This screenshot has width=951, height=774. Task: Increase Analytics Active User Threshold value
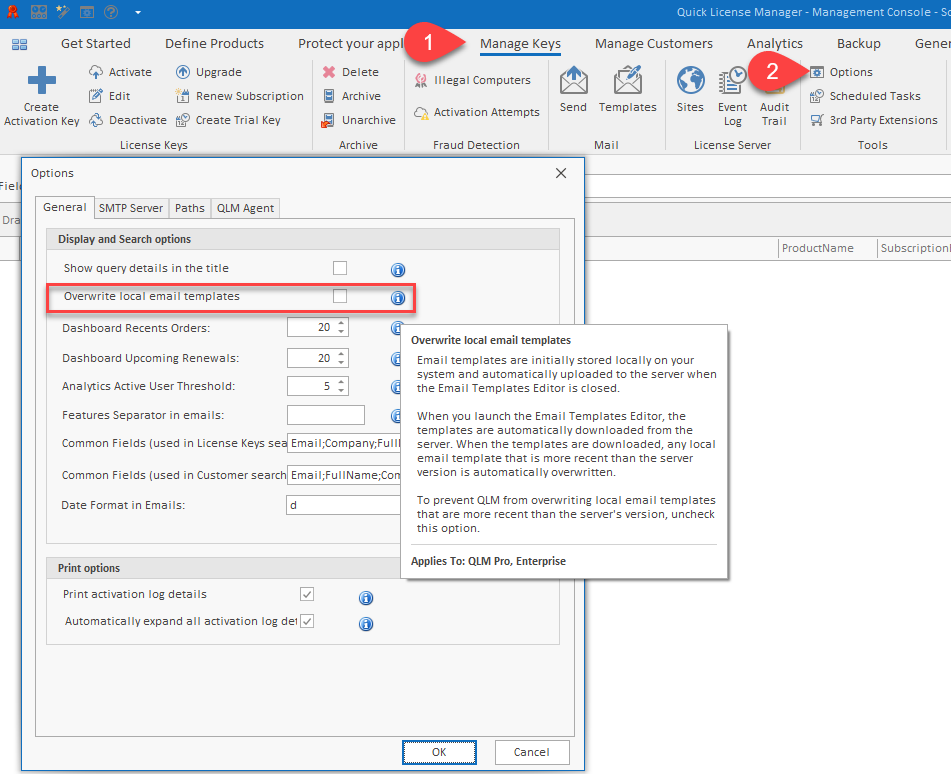pyautogui.click(x=341, y=382)
